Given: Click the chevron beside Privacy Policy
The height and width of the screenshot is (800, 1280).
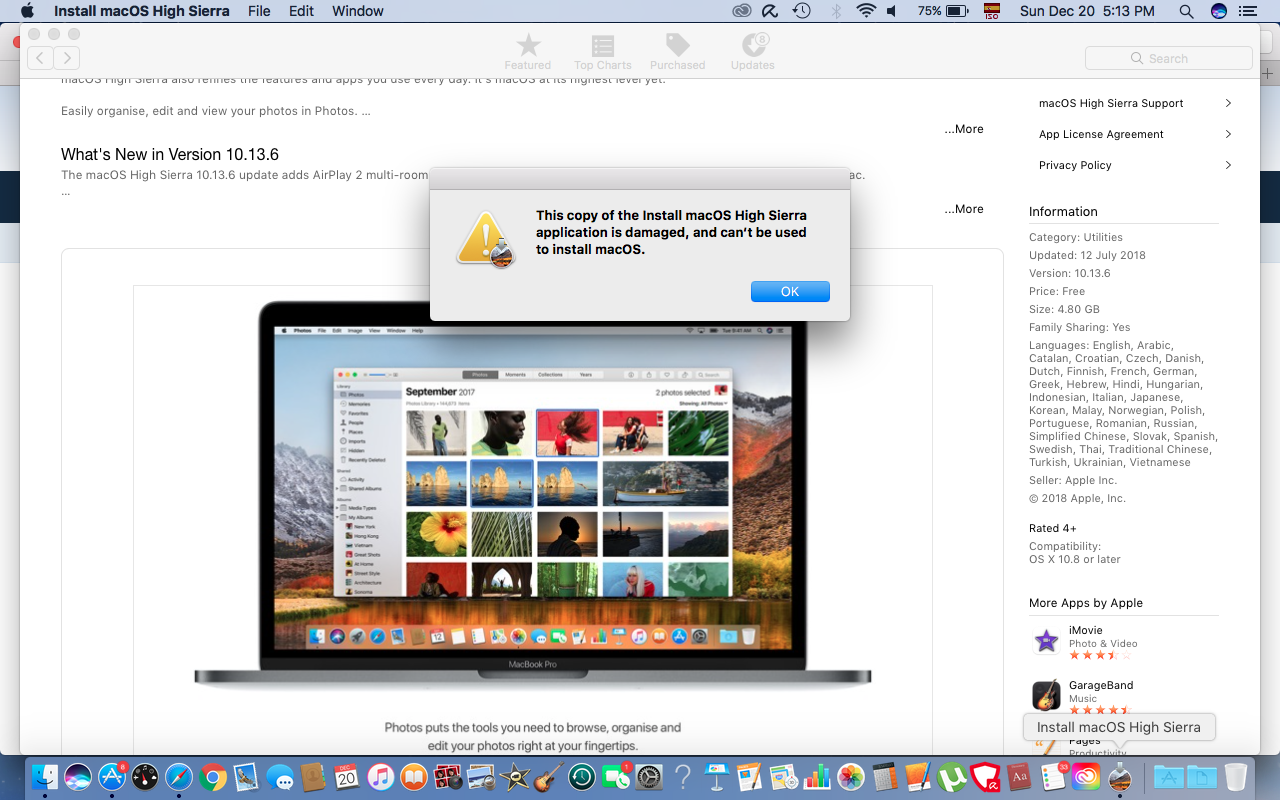Looking at the screenshot, I should [x=1228, y=165].
